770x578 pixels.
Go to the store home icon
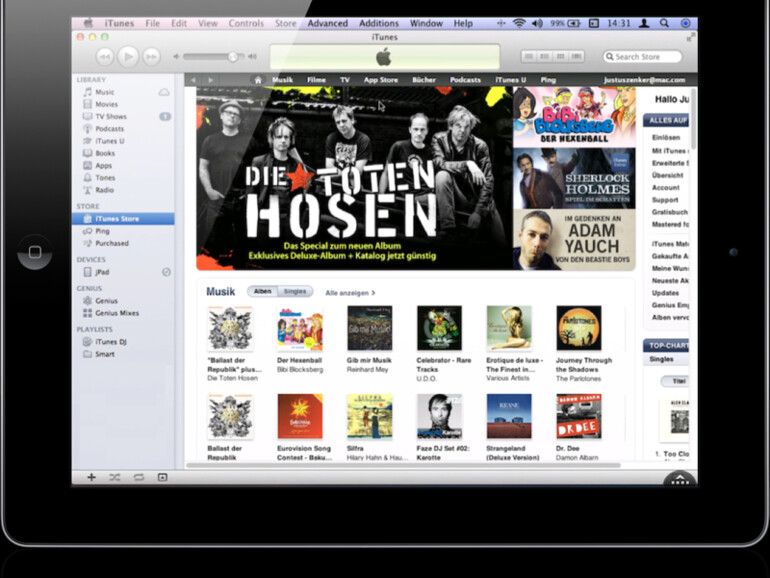[x=258, y=80]
